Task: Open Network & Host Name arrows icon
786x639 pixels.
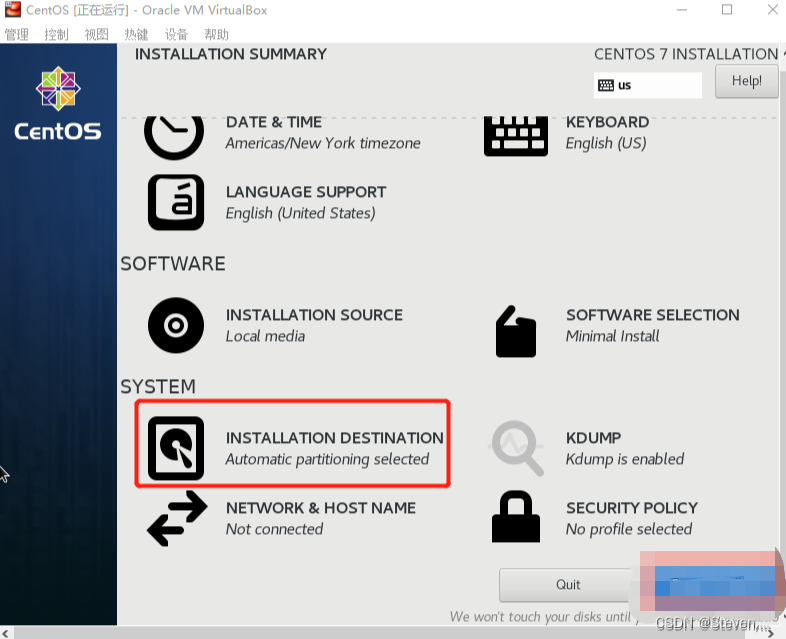Action: (177, 518)
